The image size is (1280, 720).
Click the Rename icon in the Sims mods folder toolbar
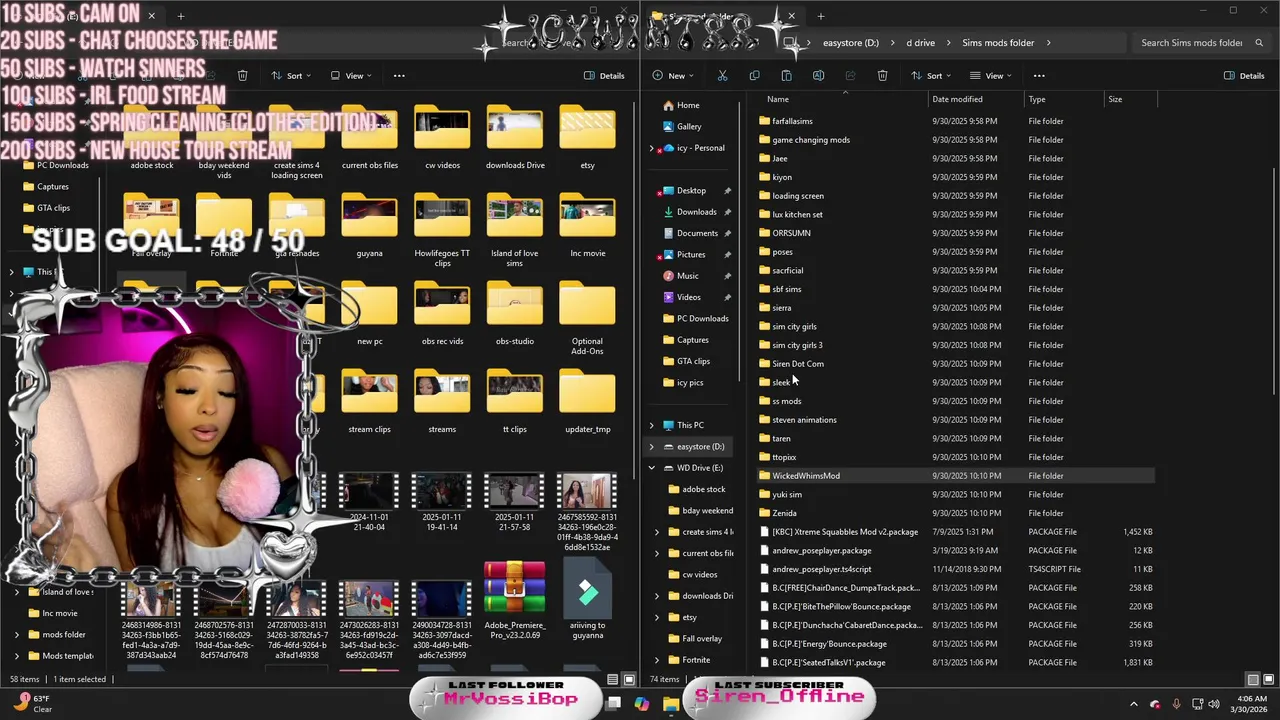(x=818, y=76)
